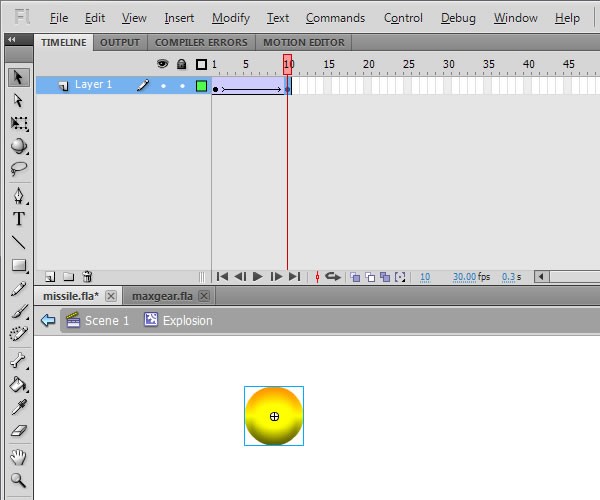Toggle visibility of all layers (eye icon)
The height and width of the screenshot is (500, 600).
tap(163, 64)
